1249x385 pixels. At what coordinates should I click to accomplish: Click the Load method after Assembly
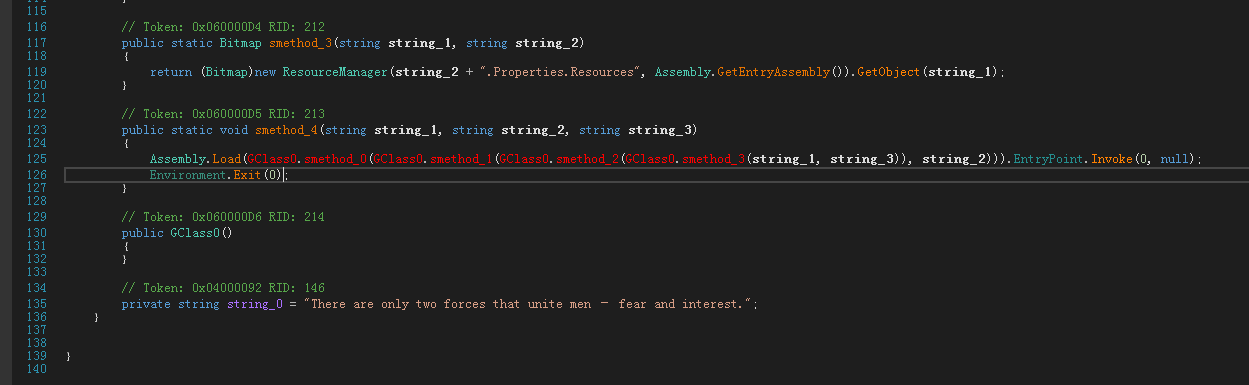[227, 159]
